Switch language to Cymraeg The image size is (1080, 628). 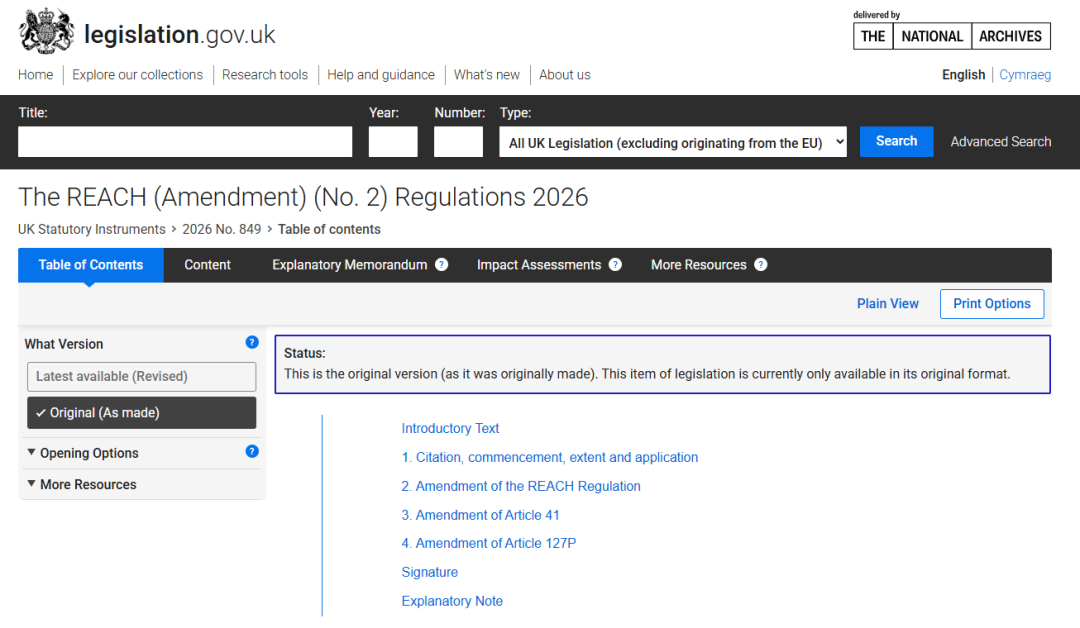point(1025,74)
